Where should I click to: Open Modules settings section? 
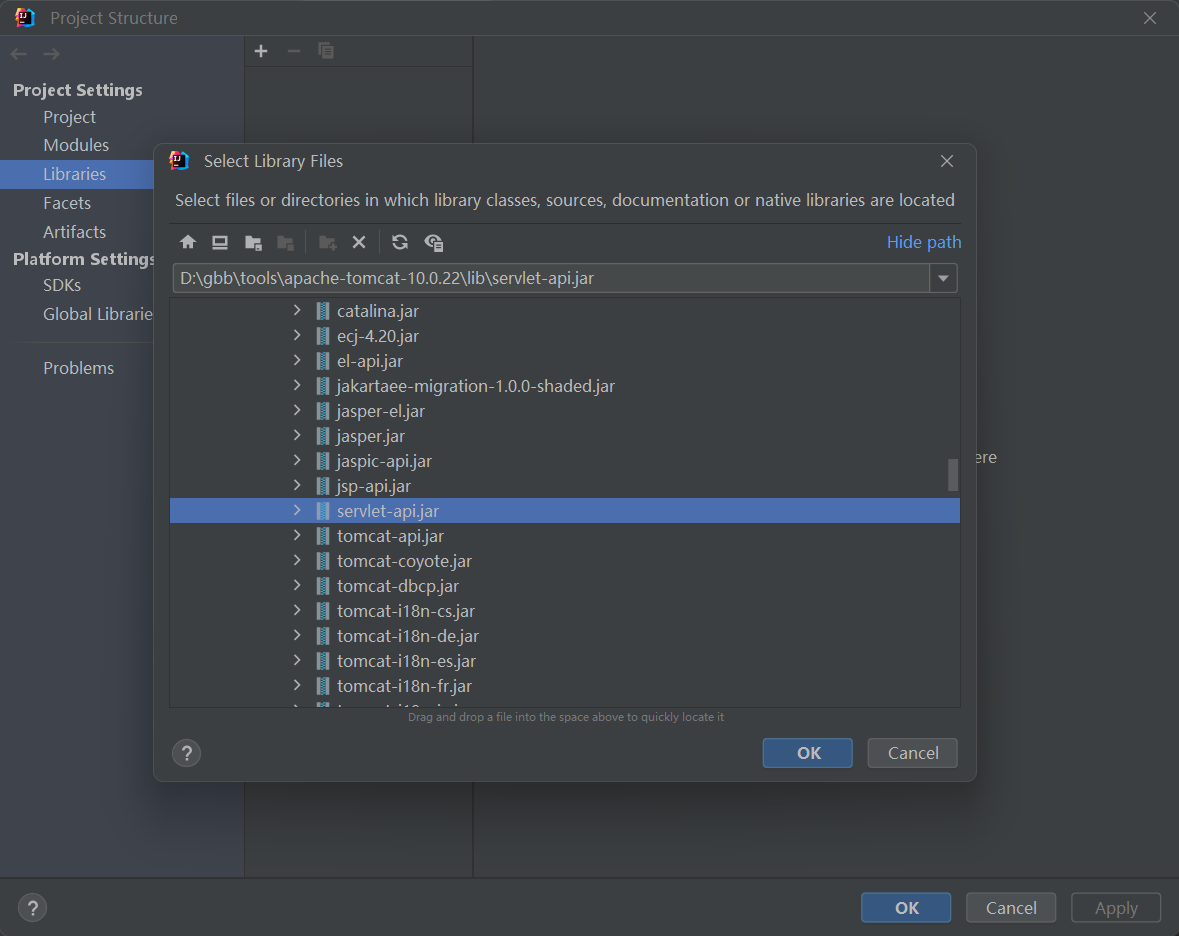click(x=76, y=145)
